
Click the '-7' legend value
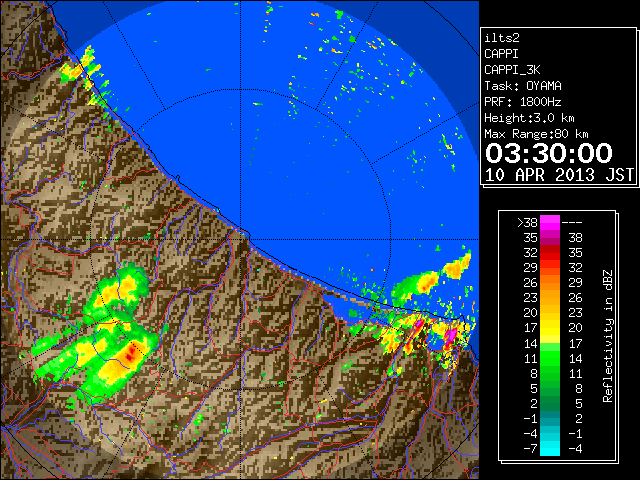pyautogui.click(x=530, y=448)
